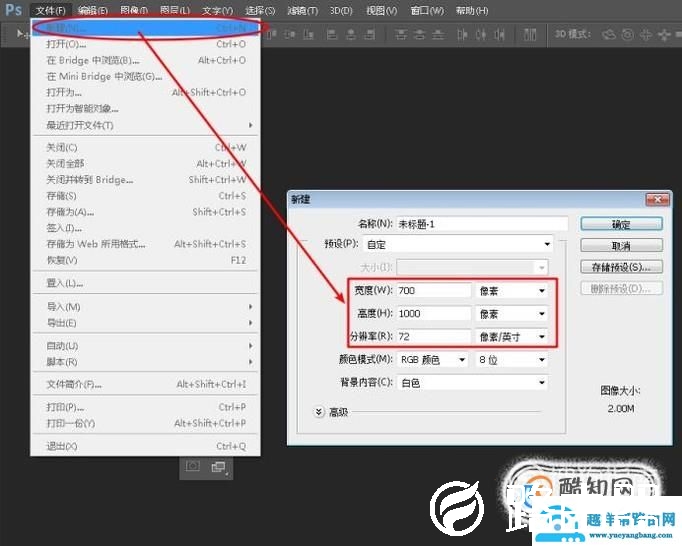
Task: Open the 8 位 bit depth dropdown
Action: coord(512,360)
